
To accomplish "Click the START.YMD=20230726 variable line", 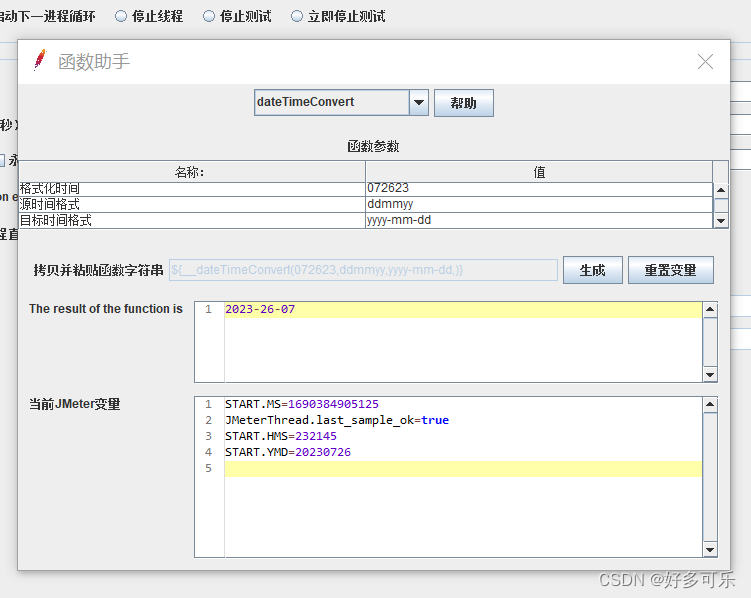I will 288,452.
